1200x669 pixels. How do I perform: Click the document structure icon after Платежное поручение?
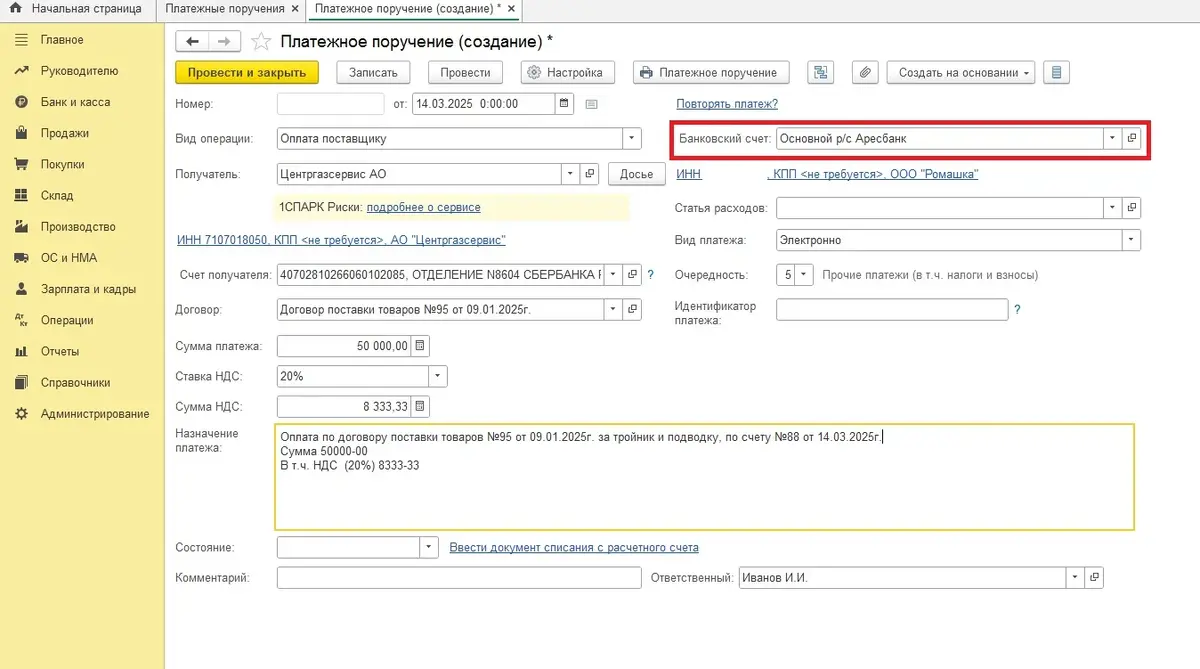point(821,72)
